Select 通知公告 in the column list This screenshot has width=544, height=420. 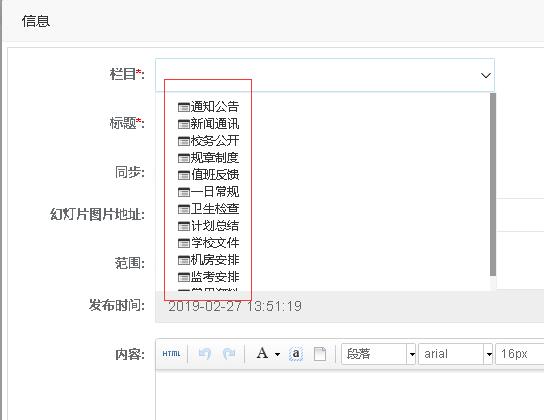pos(215,106)
